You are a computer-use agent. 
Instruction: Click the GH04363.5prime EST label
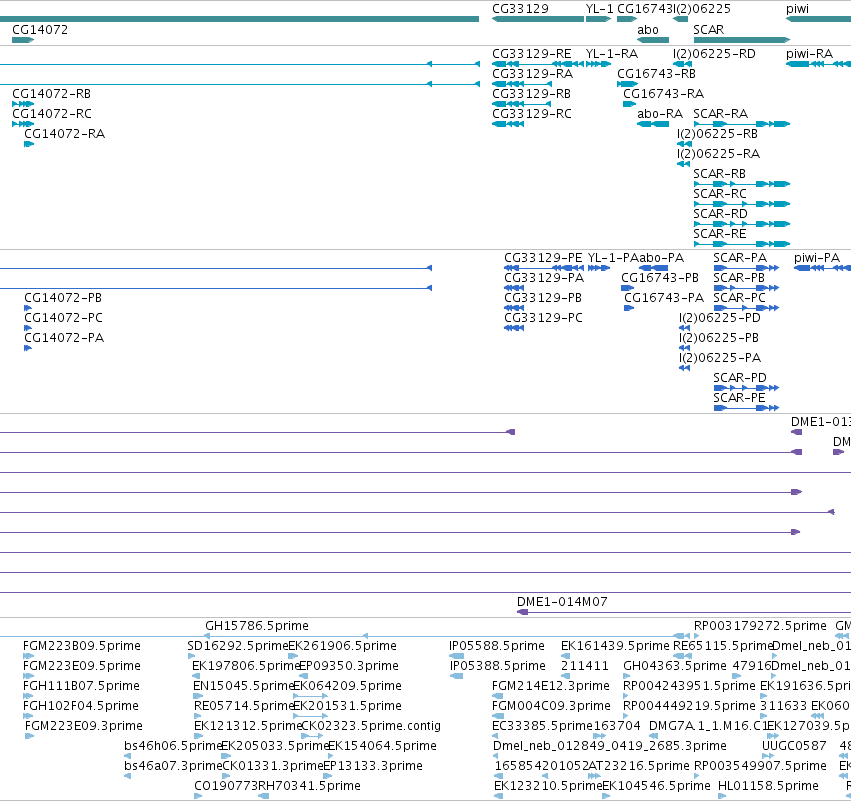pos(675,666)
